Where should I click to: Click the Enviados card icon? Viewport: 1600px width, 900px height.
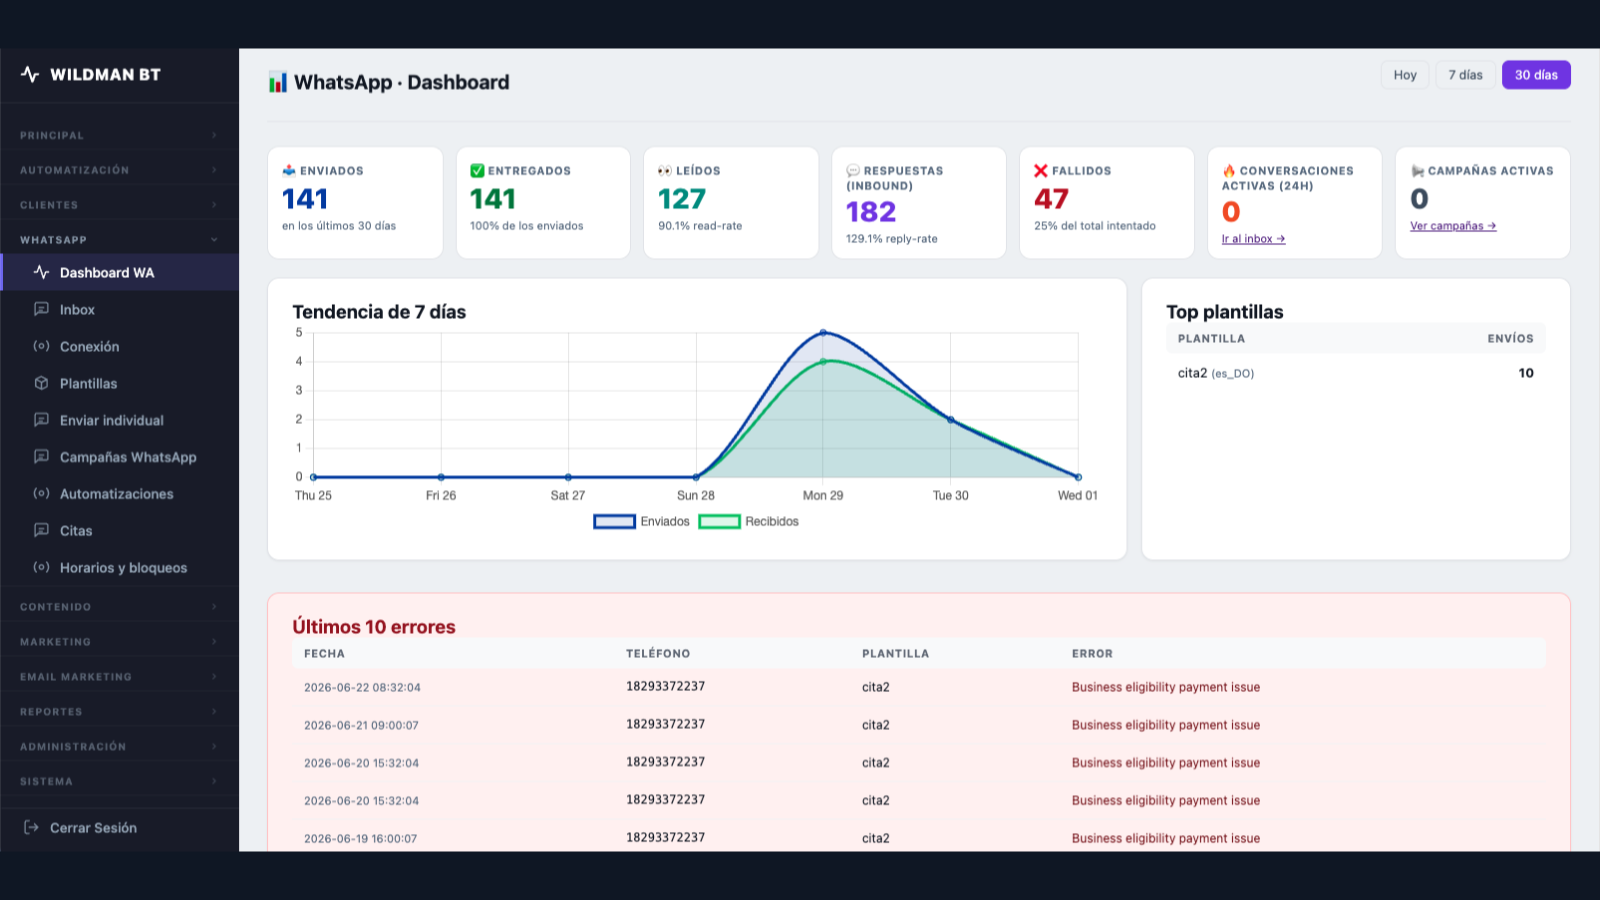click(289, 170)
